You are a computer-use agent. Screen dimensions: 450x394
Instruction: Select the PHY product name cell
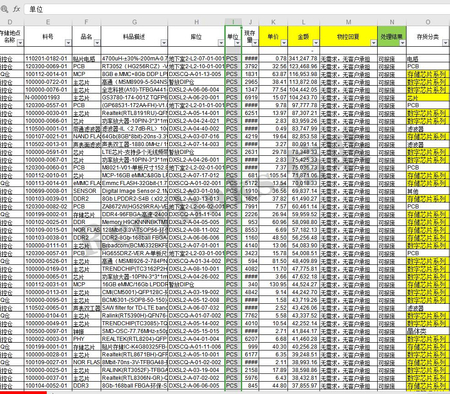[x=86, y=339]
